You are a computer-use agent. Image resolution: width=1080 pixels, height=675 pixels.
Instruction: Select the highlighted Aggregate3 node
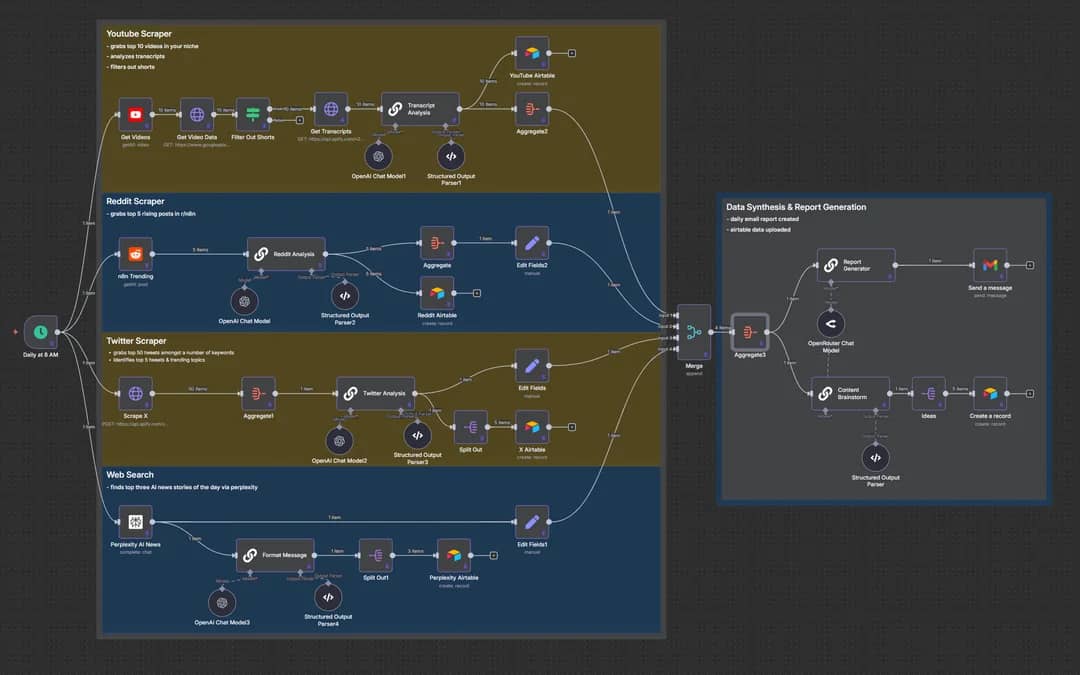[749, 331]
